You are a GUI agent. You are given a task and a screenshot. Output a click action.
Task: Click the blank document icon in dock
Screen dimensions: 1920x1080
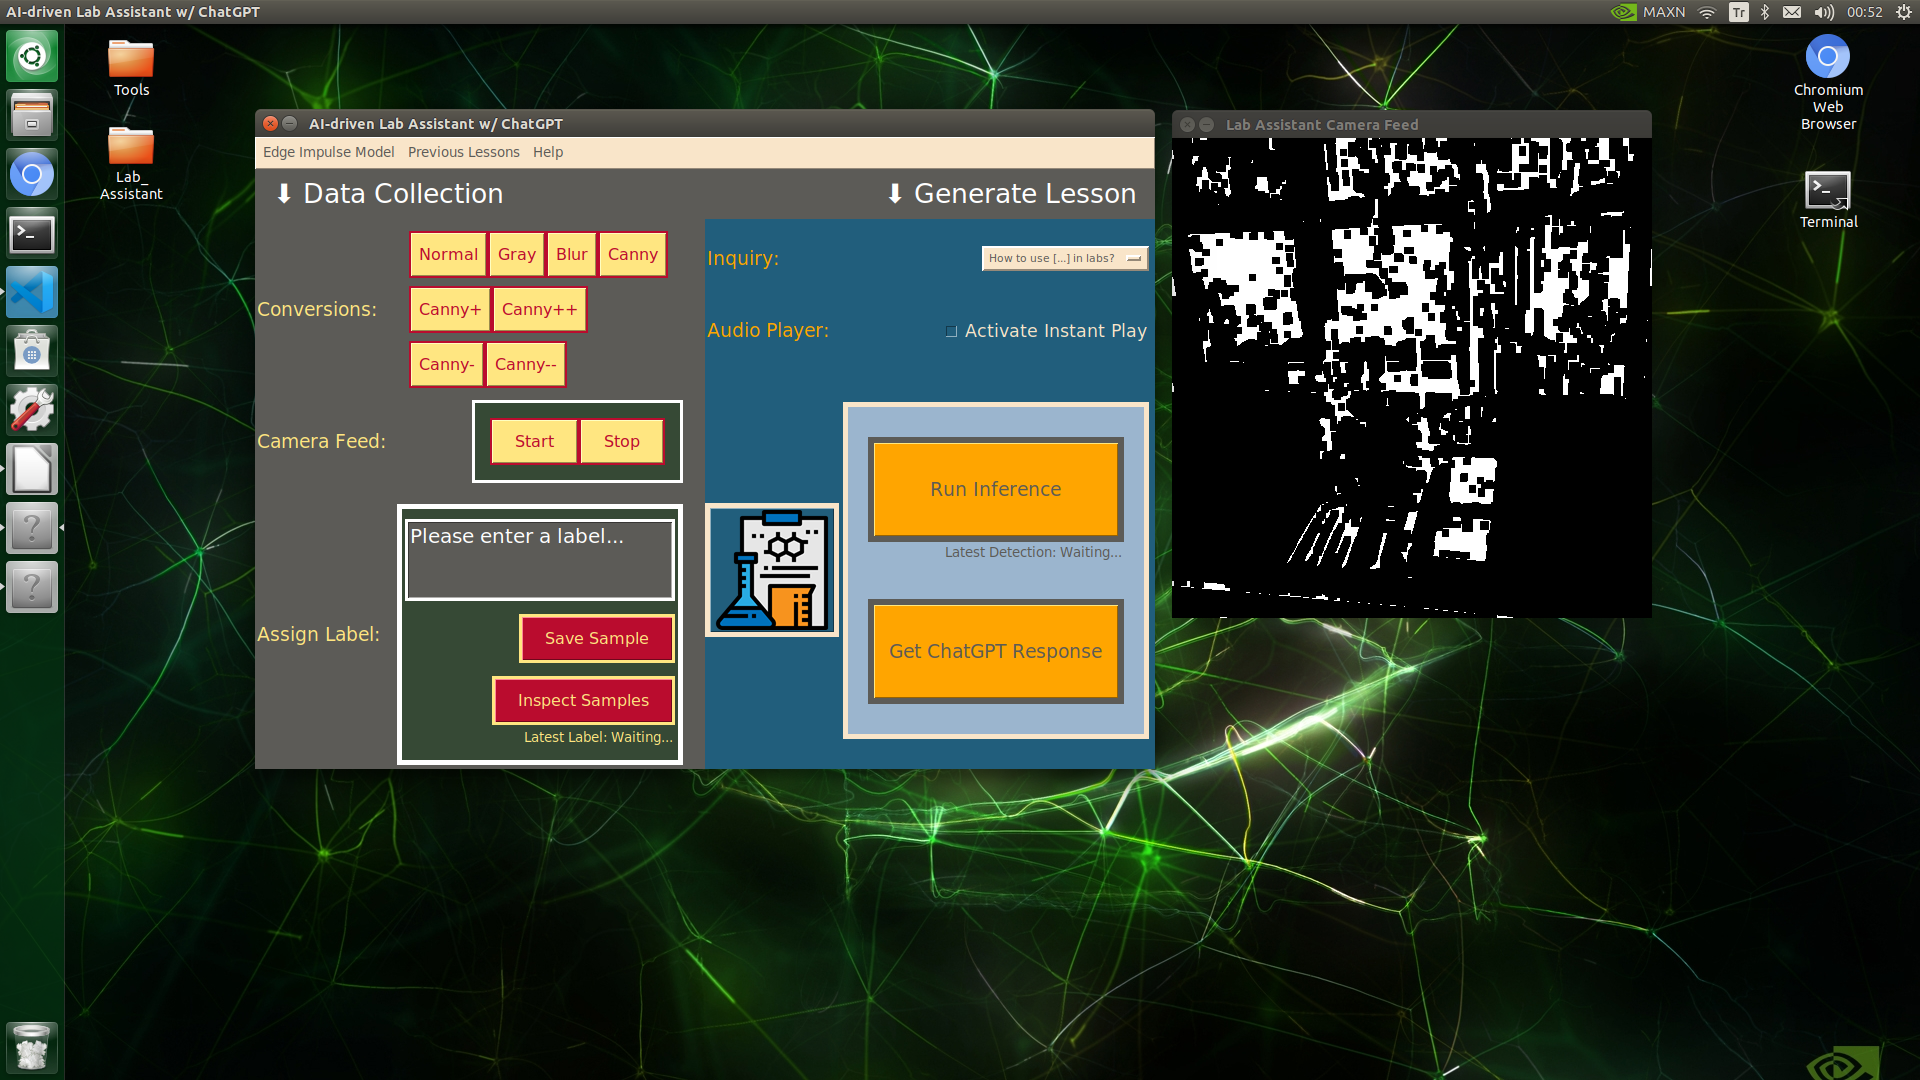(32, 469)
